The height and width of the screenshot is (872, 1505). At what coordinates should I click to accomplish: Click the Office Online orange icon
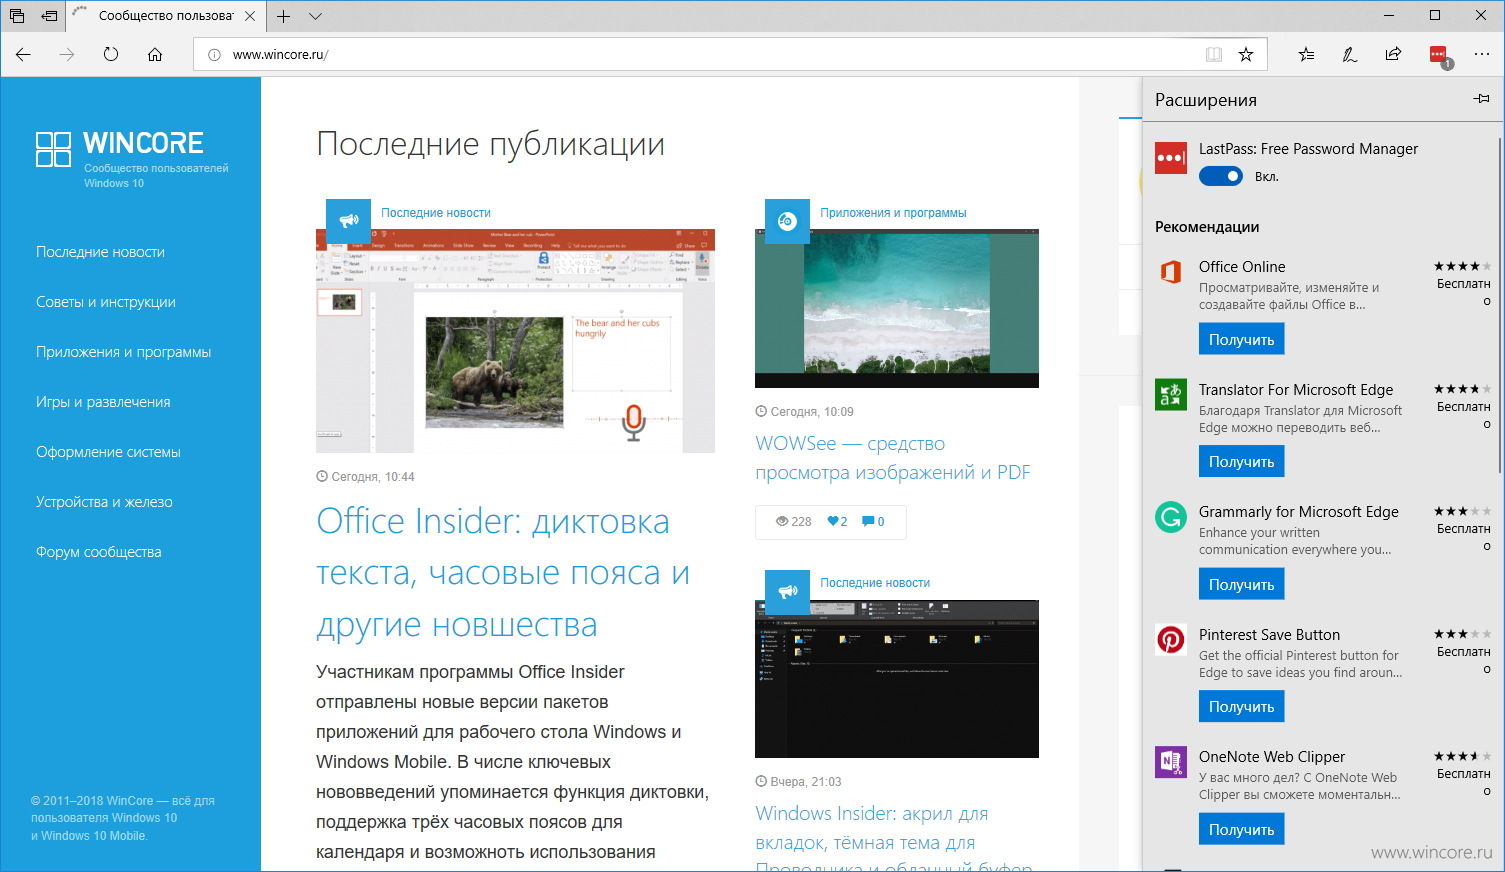click(1171, 272)
